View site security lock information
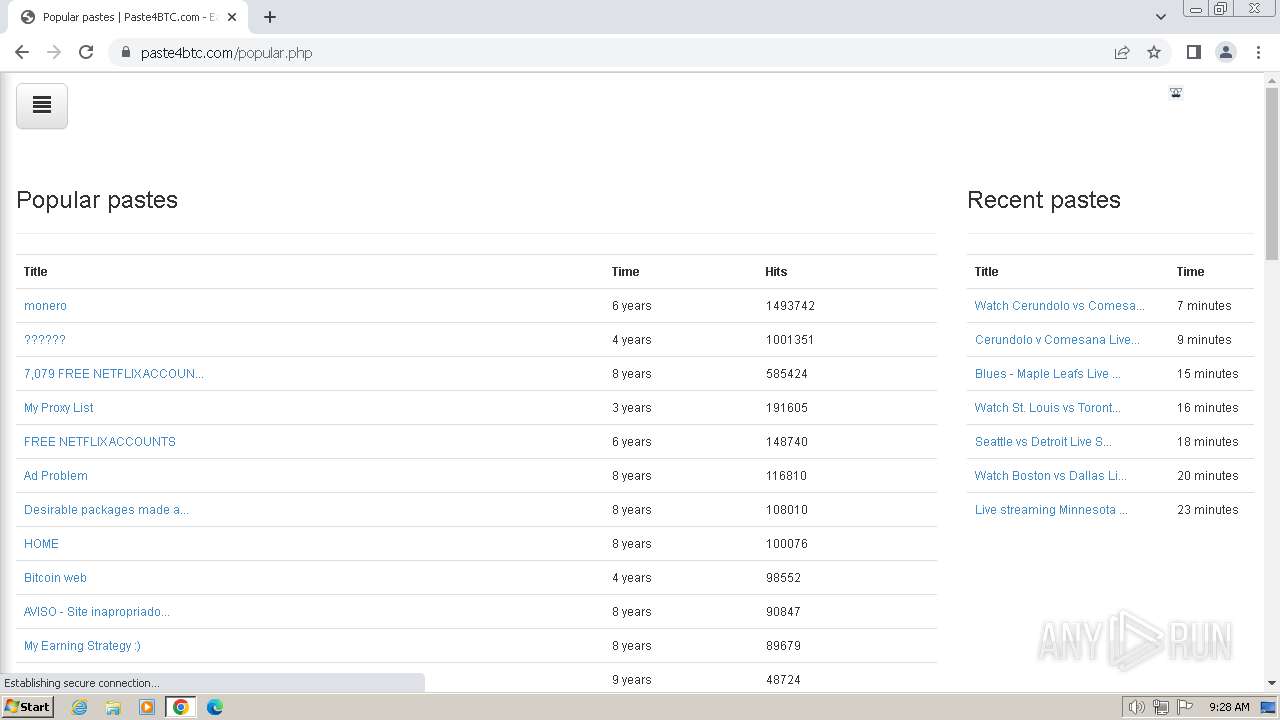The width and height of the screenshot is (1280, 720). [x=126, y=52]
